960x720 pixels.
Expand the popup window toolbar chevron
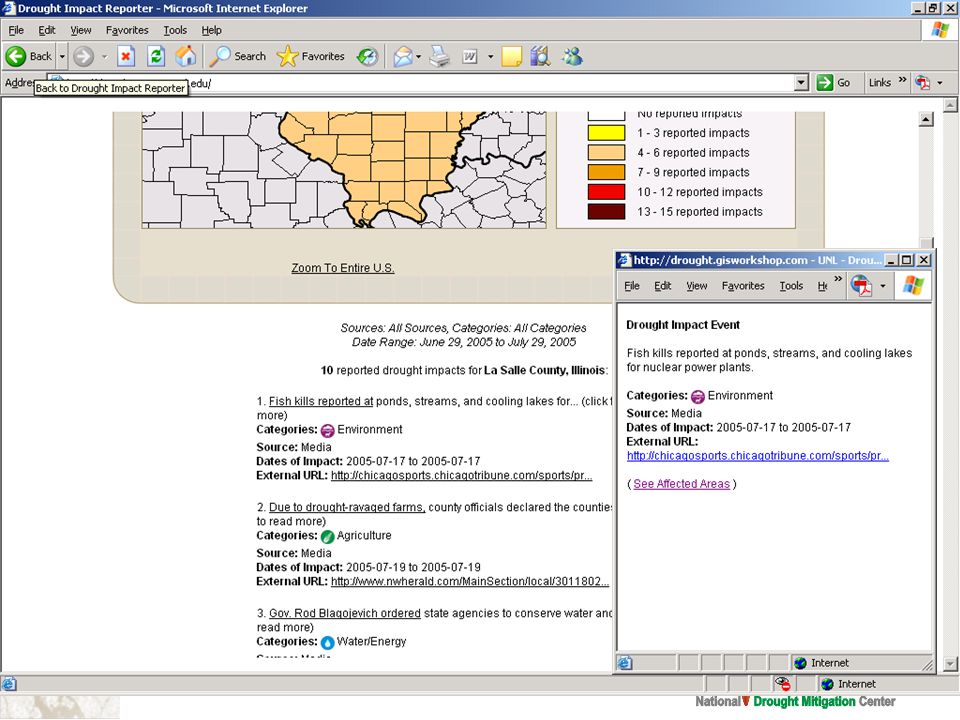click(x=838, y=279)
